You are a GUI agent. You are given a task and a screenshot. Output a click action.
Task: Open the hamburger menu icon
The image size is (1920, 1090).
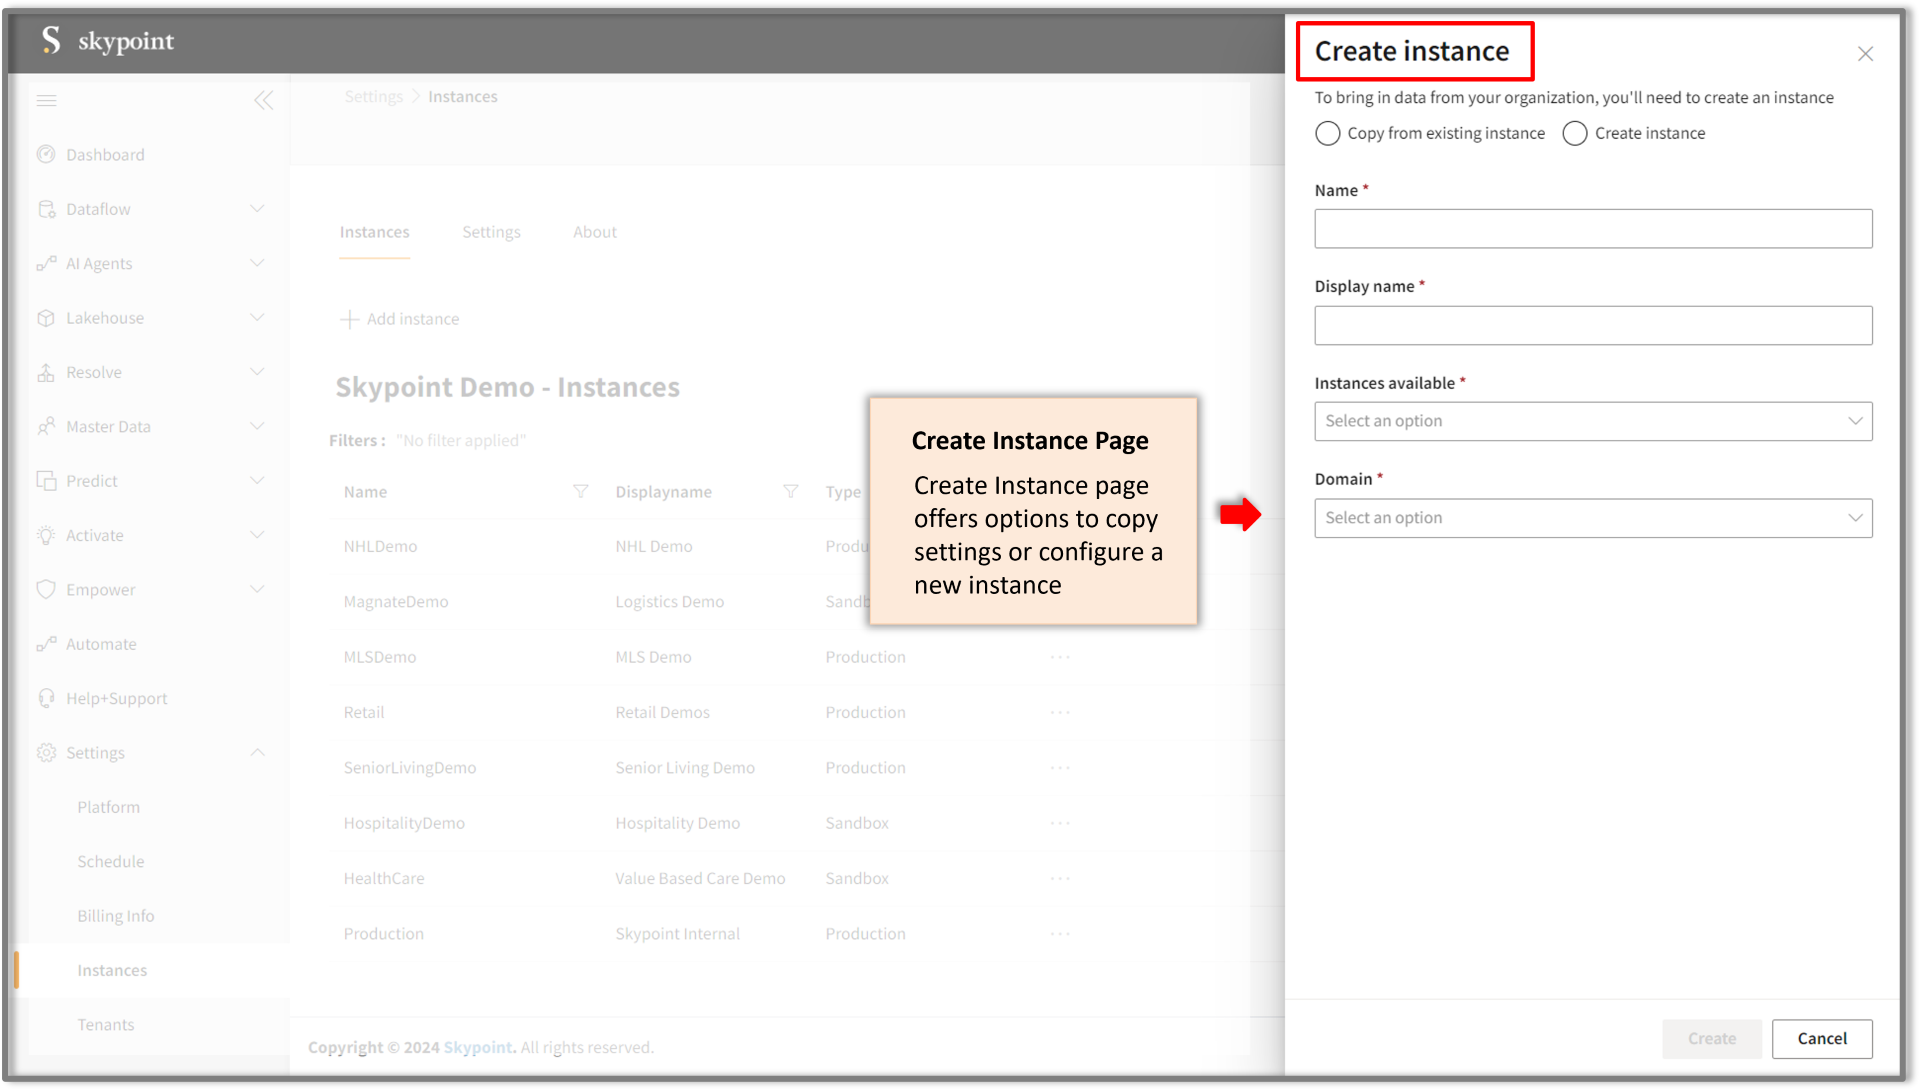[x=46, y=100]
